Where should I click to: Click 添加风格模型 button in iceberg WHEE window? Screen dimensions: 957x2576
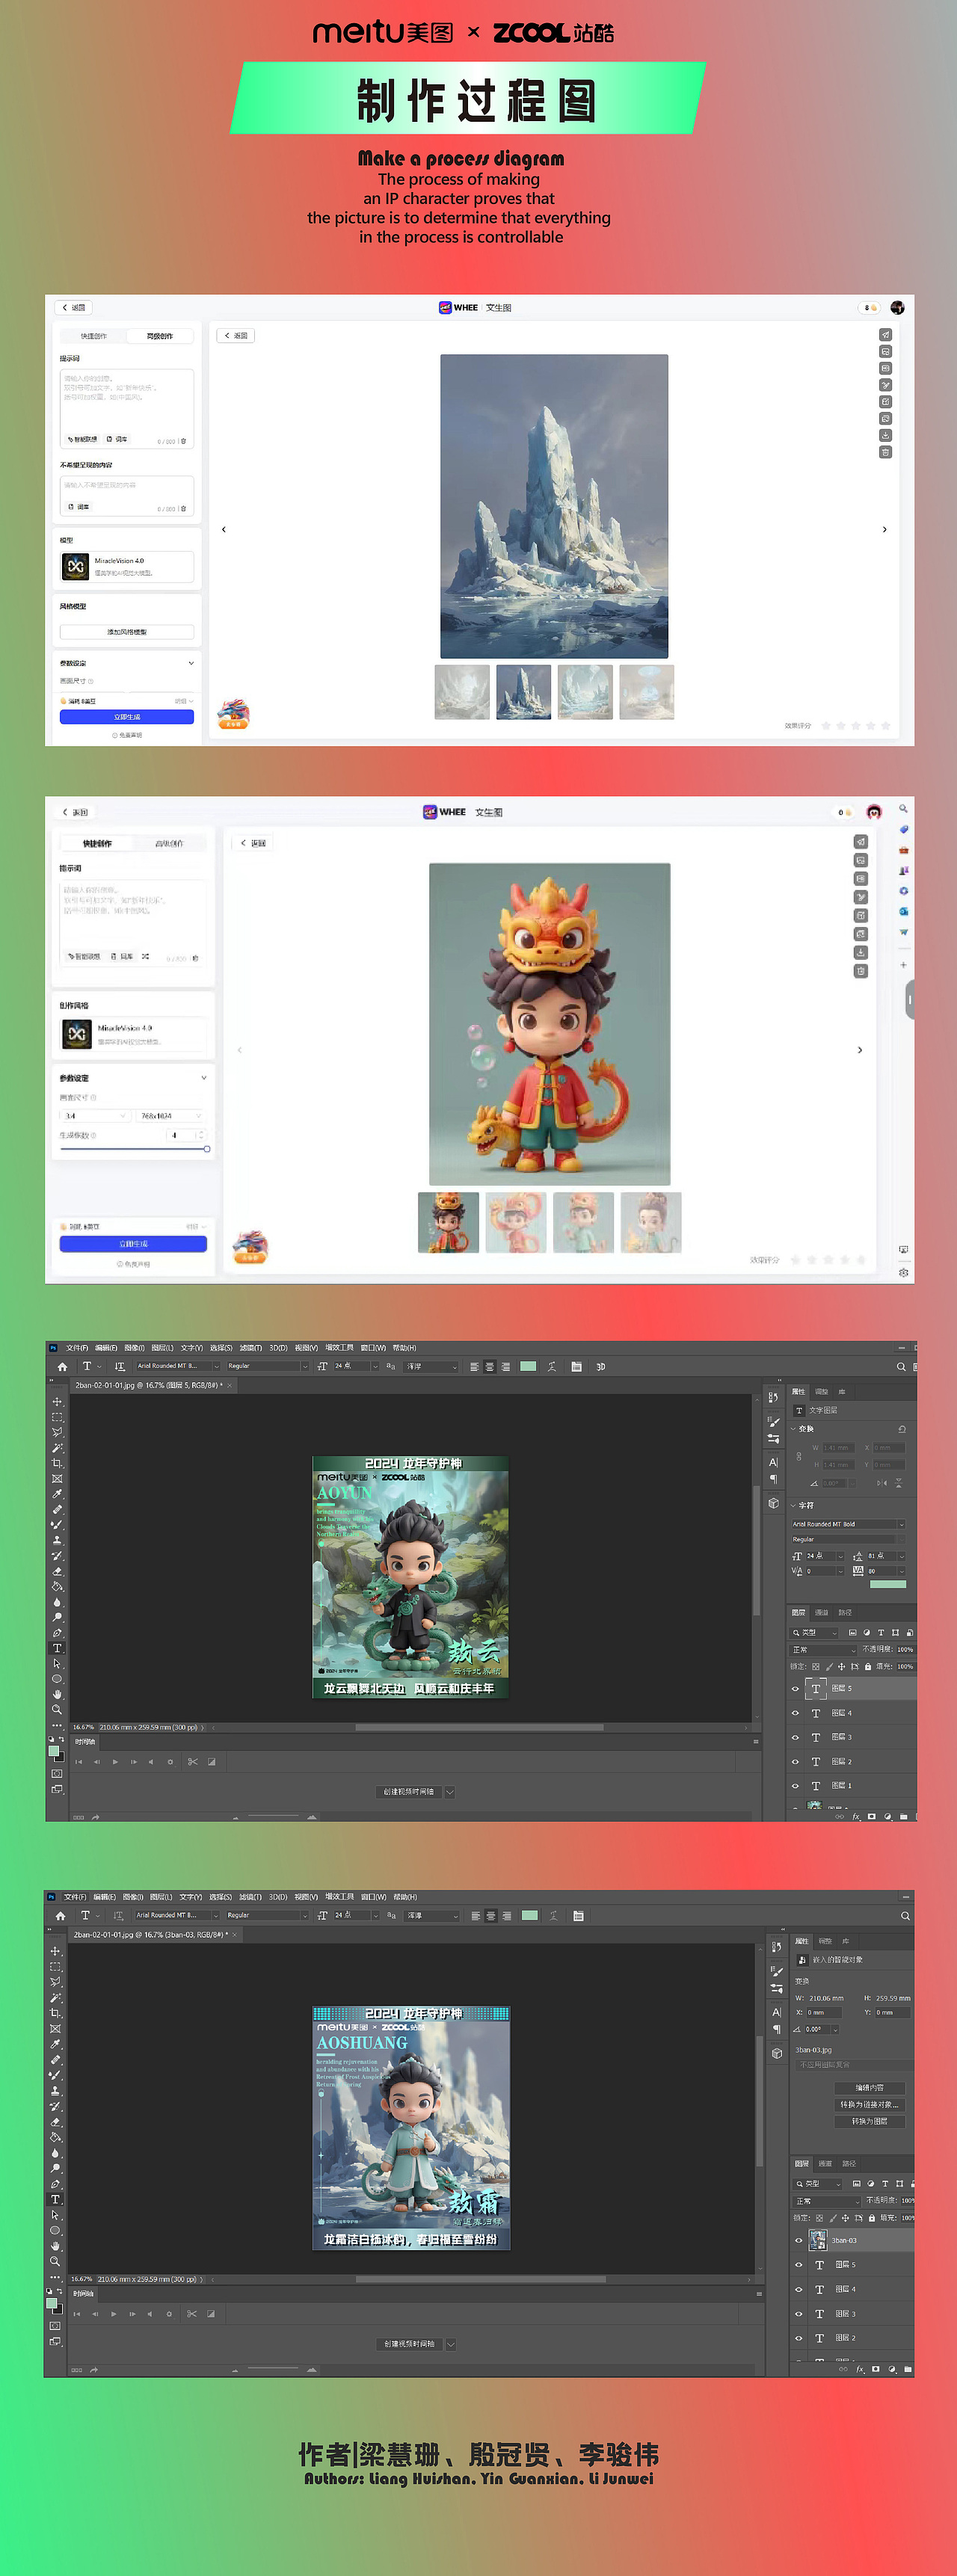click(127, 632)
